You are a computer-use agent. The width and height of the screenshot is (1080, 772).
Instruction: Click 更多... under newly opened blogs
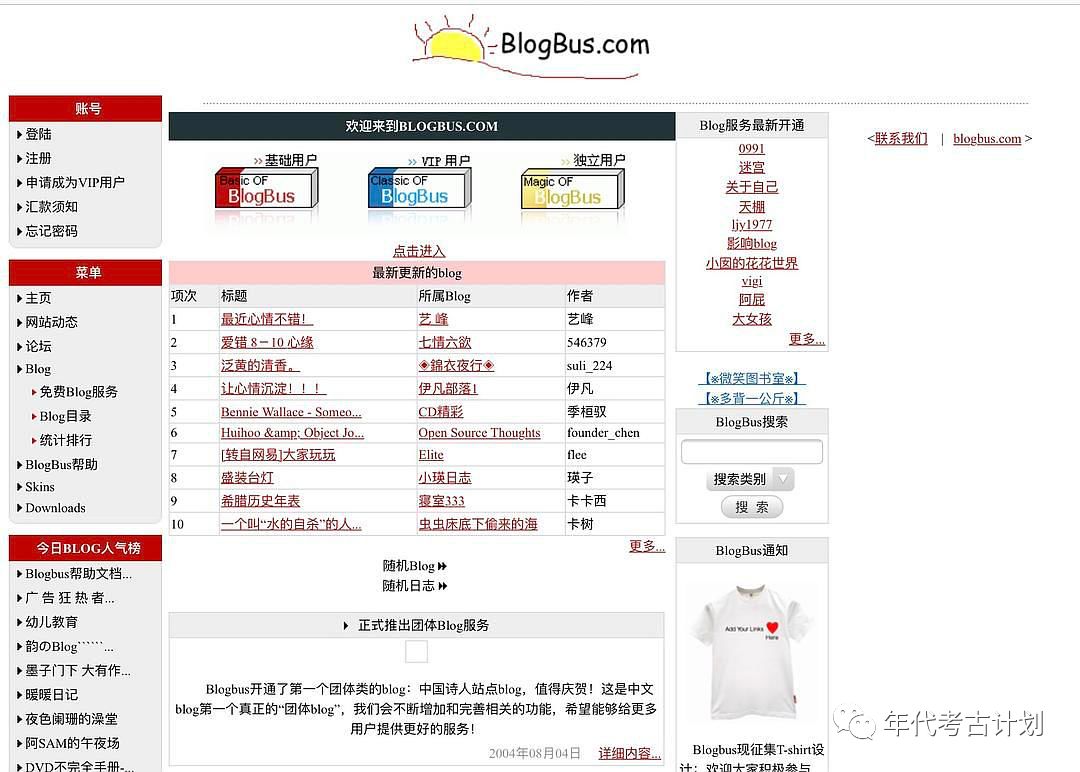pyautogui.click(x=806, y=339)
